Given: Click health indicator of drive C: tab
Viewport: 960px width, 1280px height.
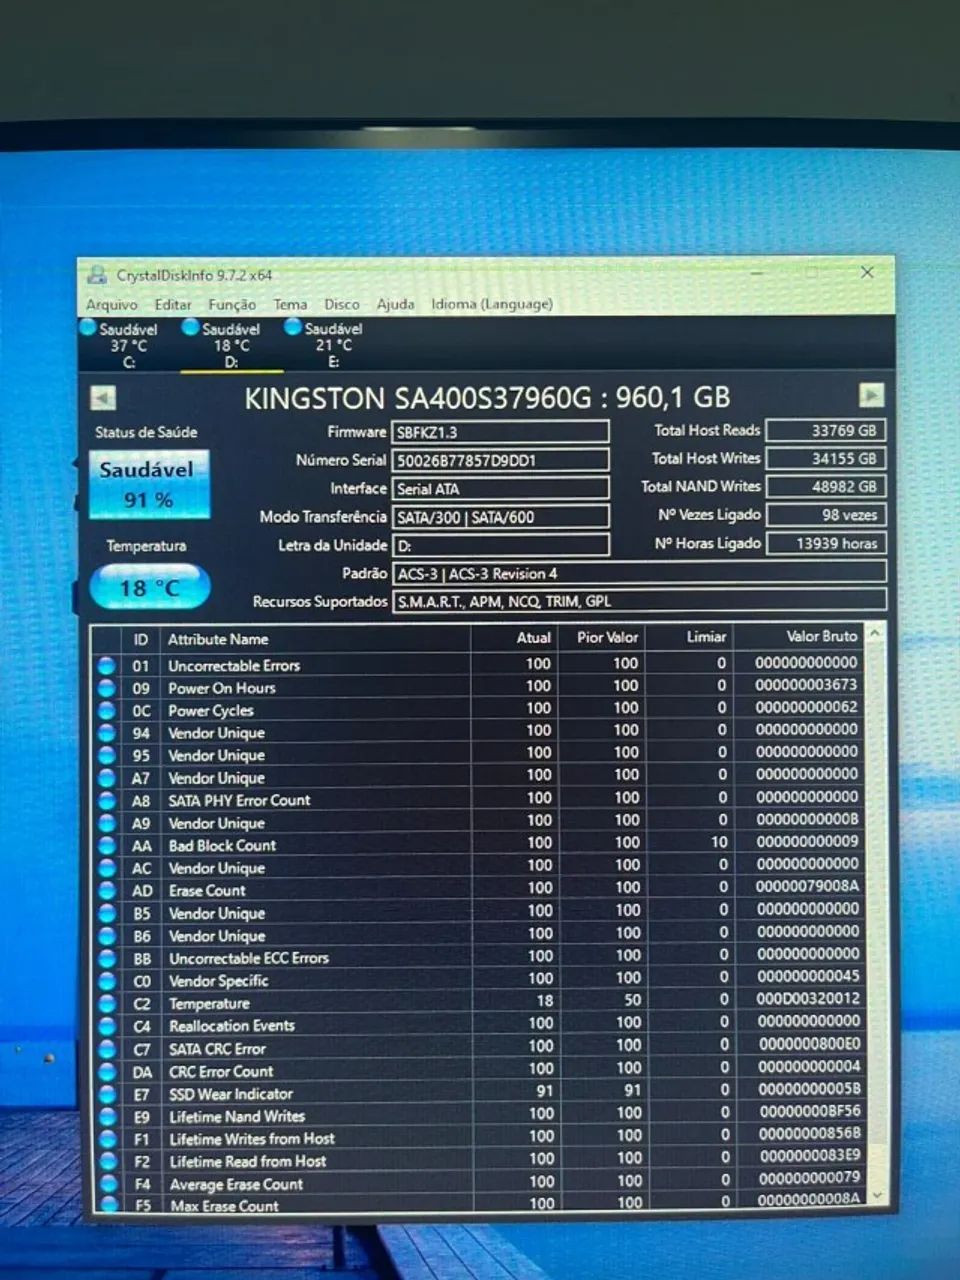Looking at the screenshot, I should [x=88, y=327].
